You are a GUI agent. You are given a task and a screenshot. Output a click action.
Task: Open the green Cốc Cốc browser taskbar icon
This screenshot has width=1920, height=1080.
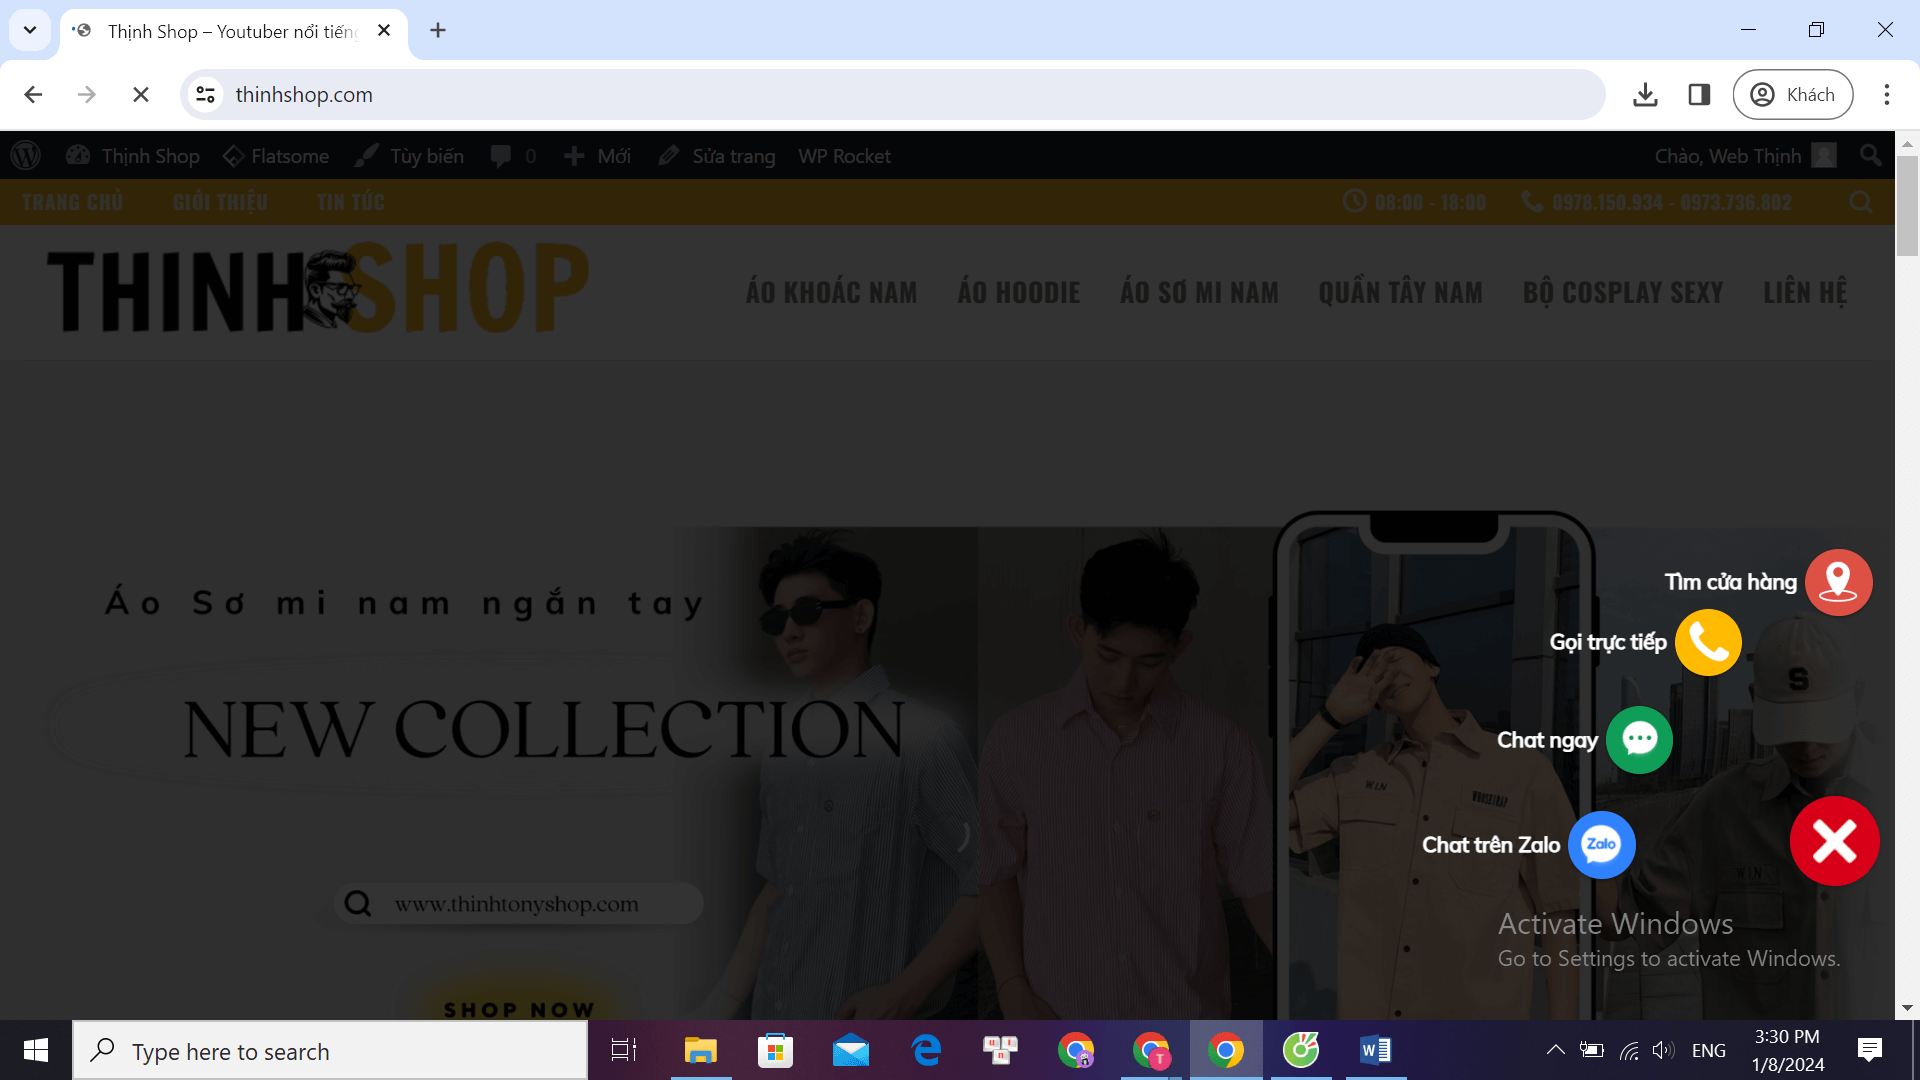pos(1301,1050)
